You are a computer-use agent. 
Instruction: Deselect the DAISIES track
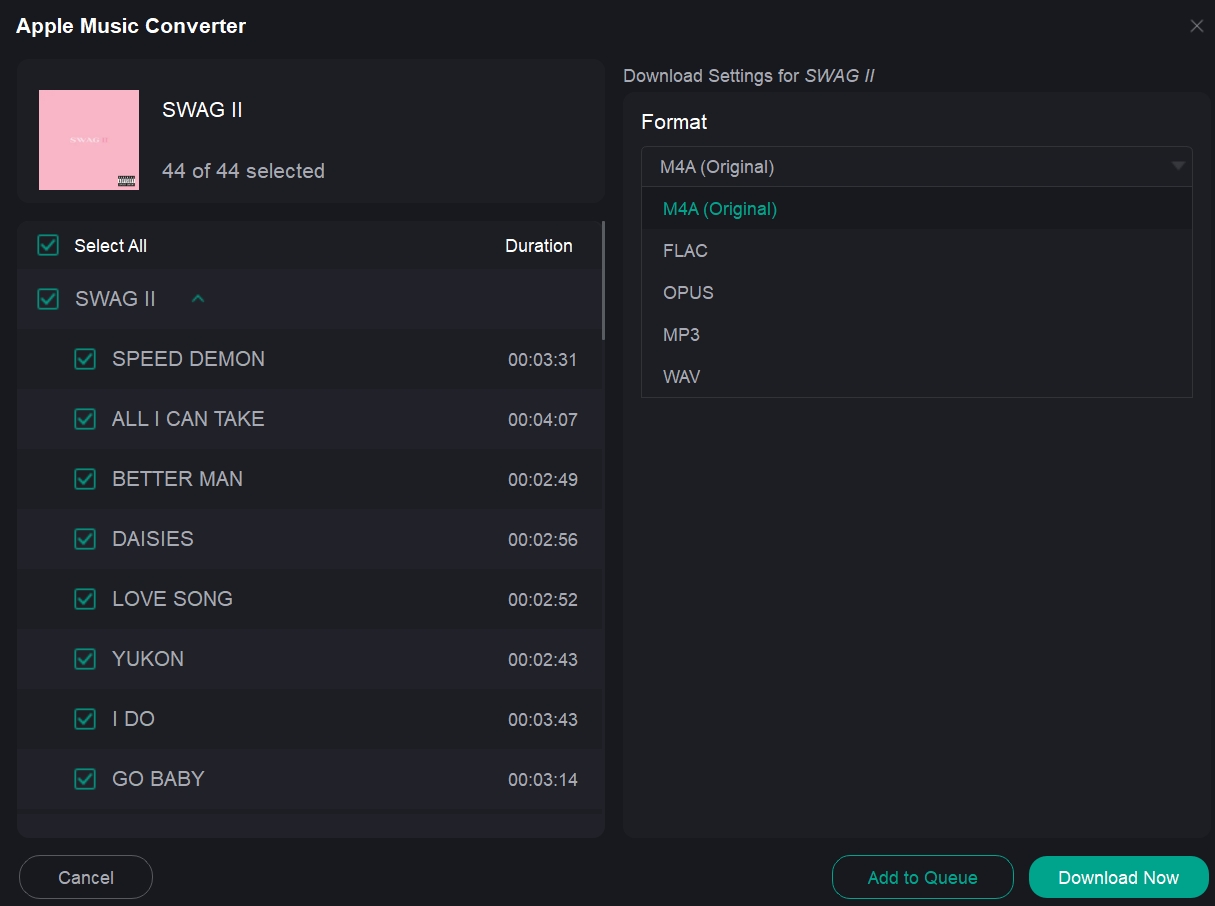85,538
